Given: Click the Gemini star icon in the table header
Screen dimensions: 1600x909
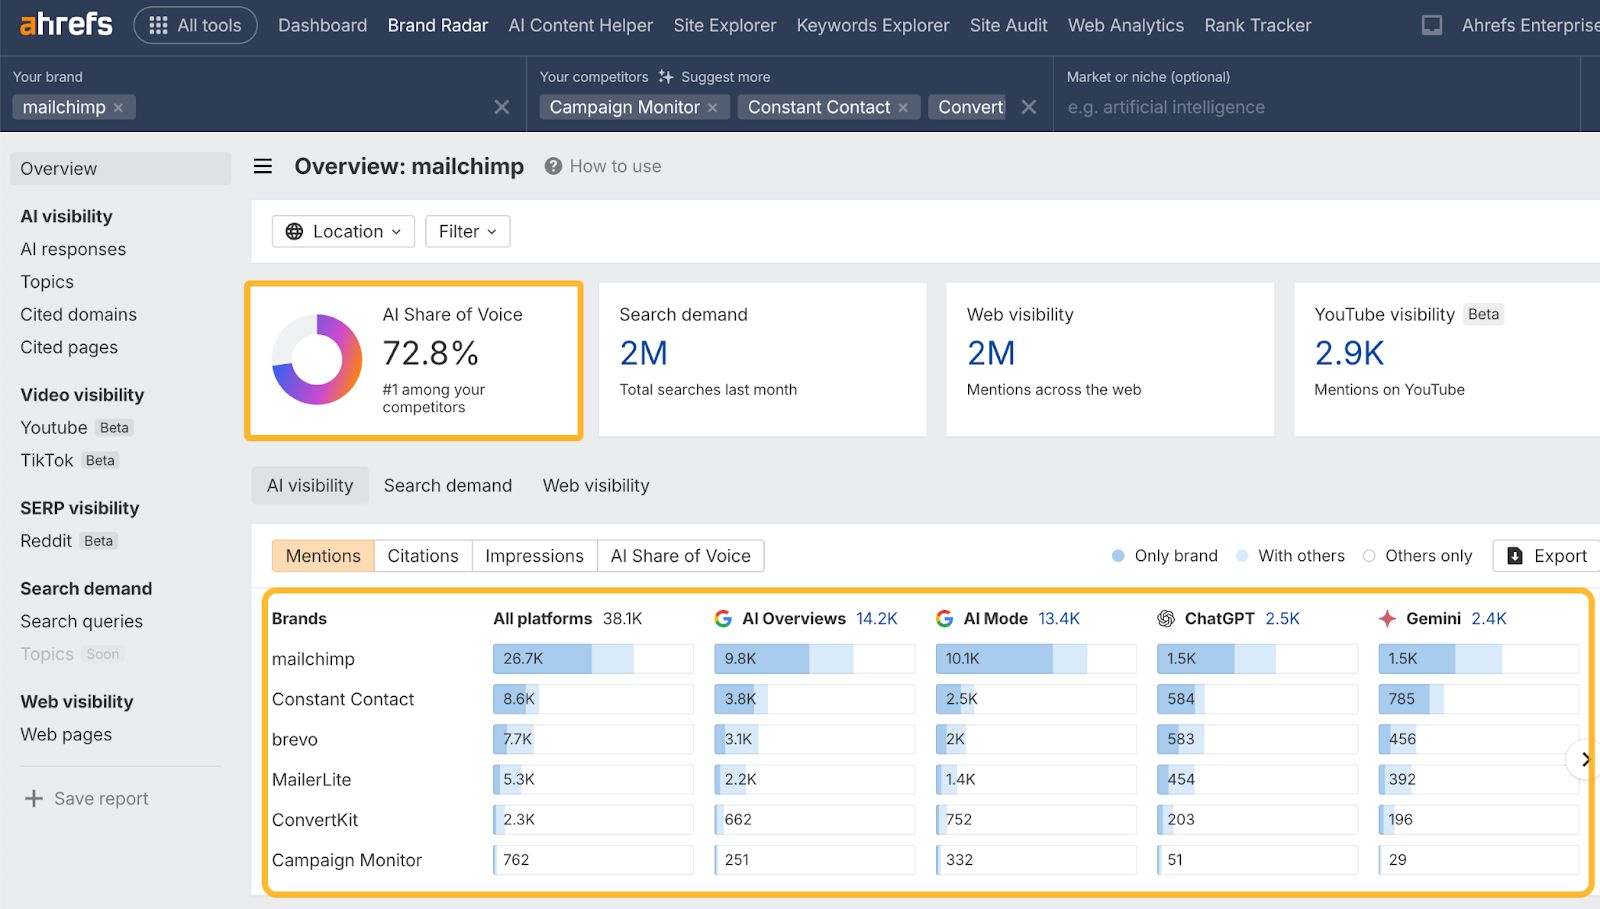Looking at the screenshot, I should pyautogui.click(x=1388, y=618).
